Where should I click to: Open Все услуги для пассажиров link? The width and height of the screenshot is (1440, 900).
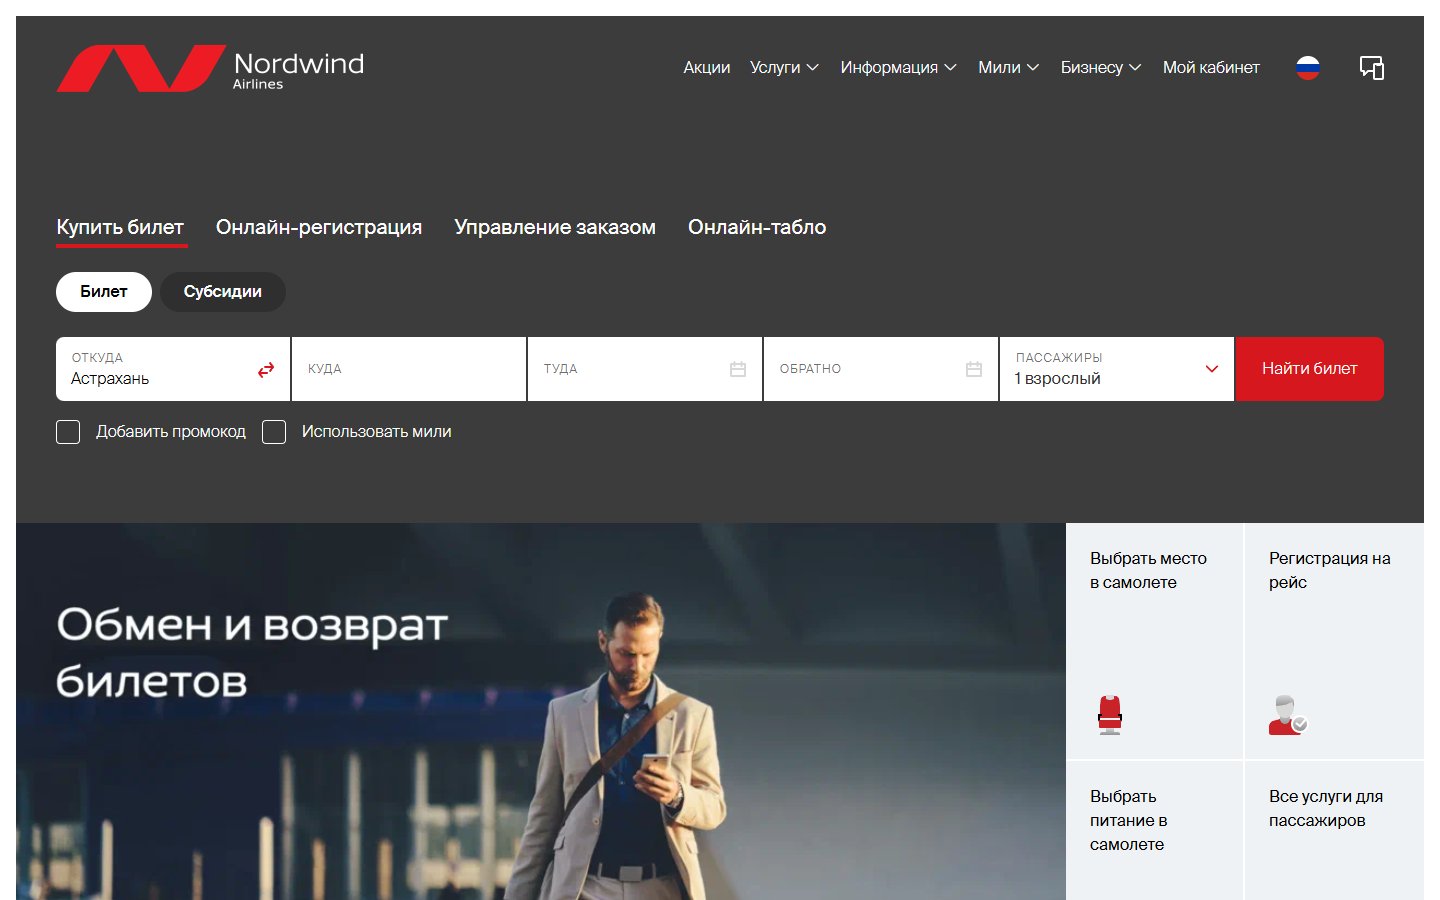tap(1334, 831)
